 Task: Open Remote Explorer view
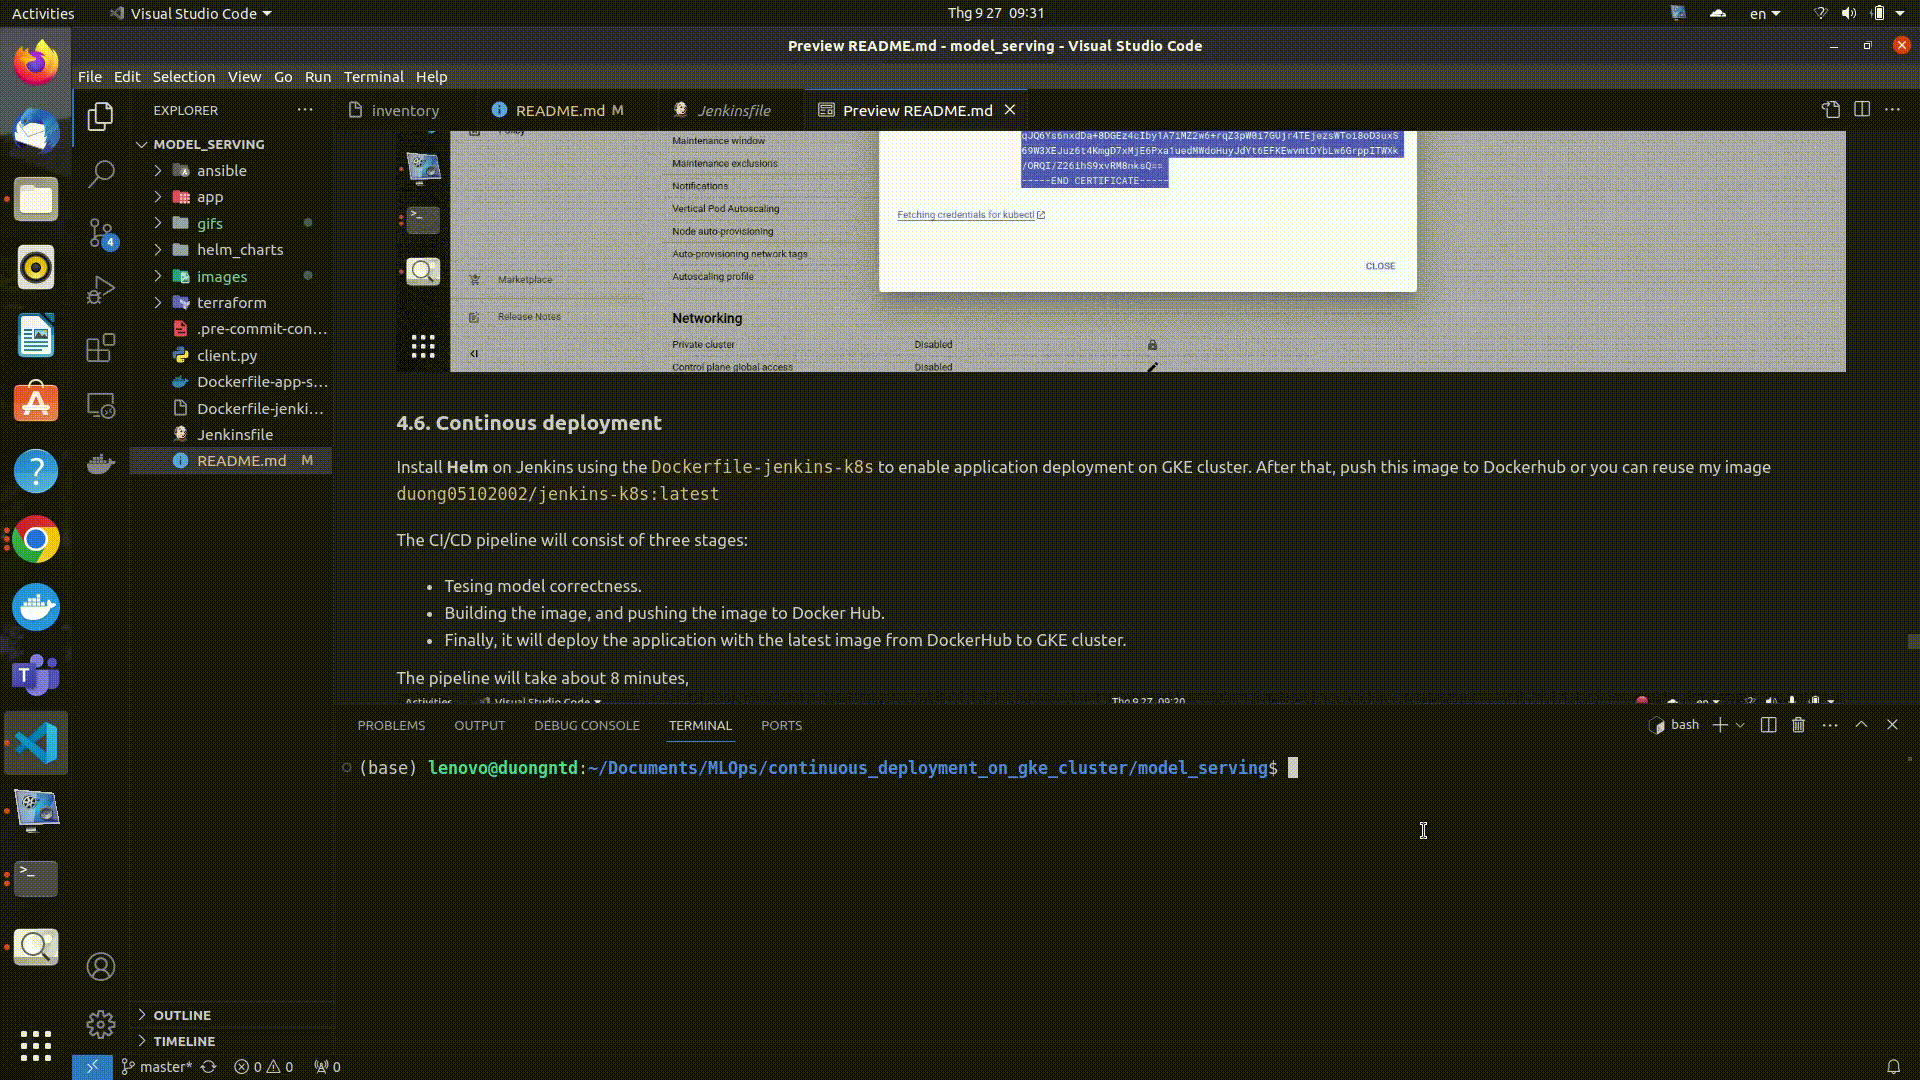pyautogui.click(x=101, y=406)
